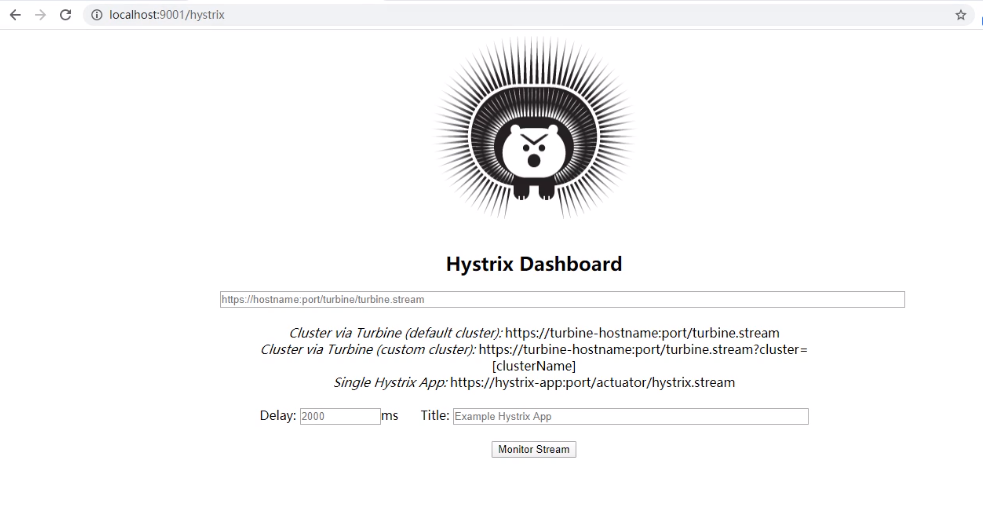Viewport: 983px width, 509px height.
Task: Click the Hystrix porcupine logo
Action: [x=534, y=128]
